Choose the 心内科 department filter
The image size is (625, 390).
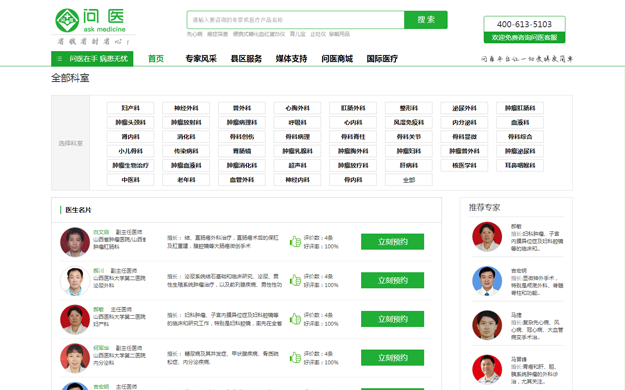point(353,122)
